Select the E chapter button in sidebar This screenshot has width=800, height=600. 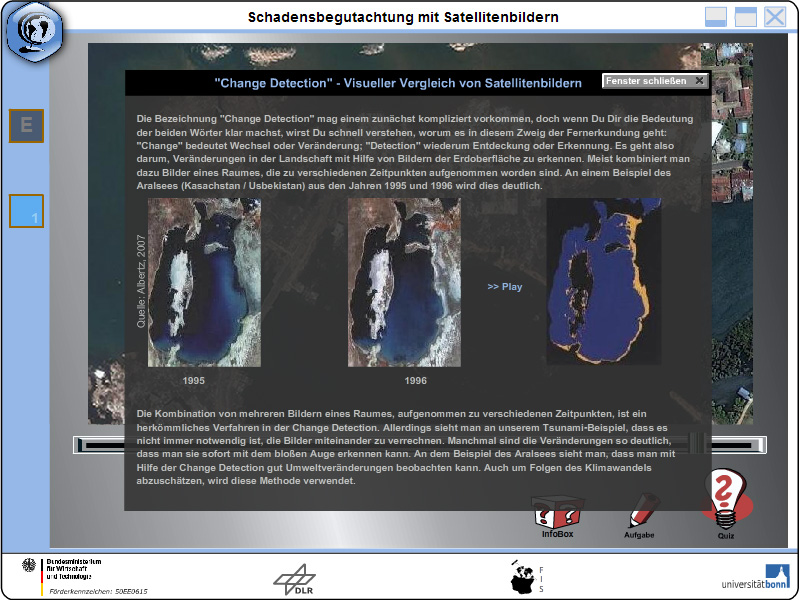click(27, 126)
